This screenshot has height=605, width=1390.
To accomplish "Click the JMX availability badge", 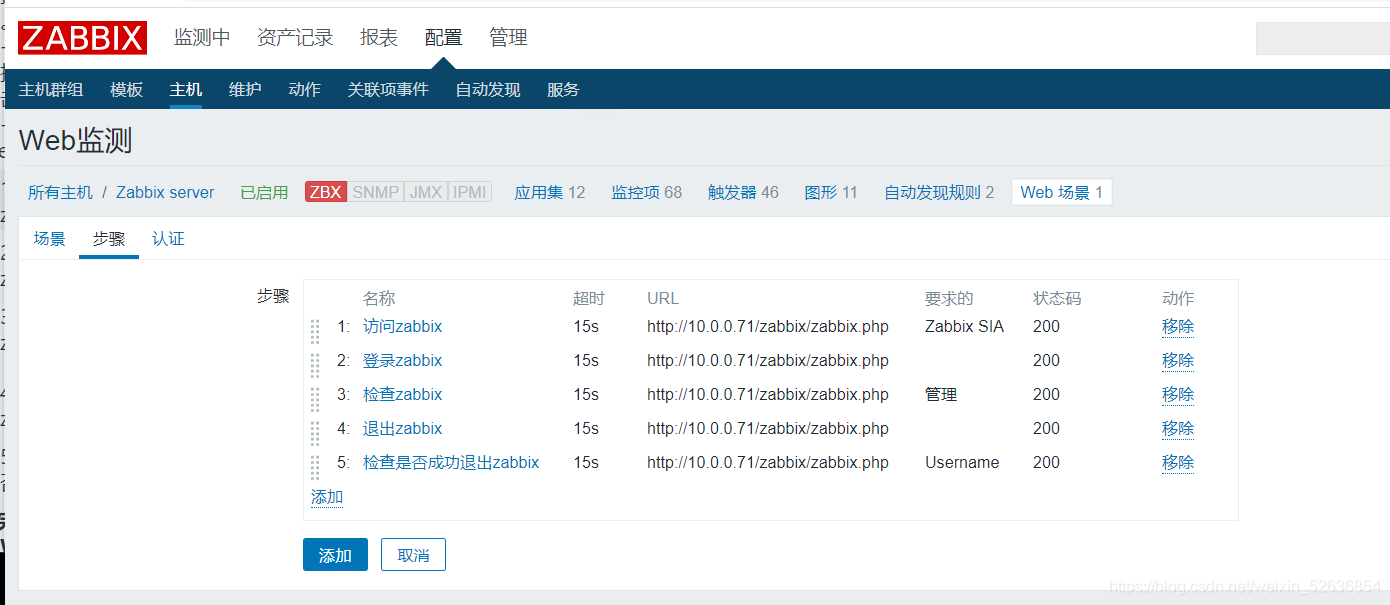I will (426, 192).
